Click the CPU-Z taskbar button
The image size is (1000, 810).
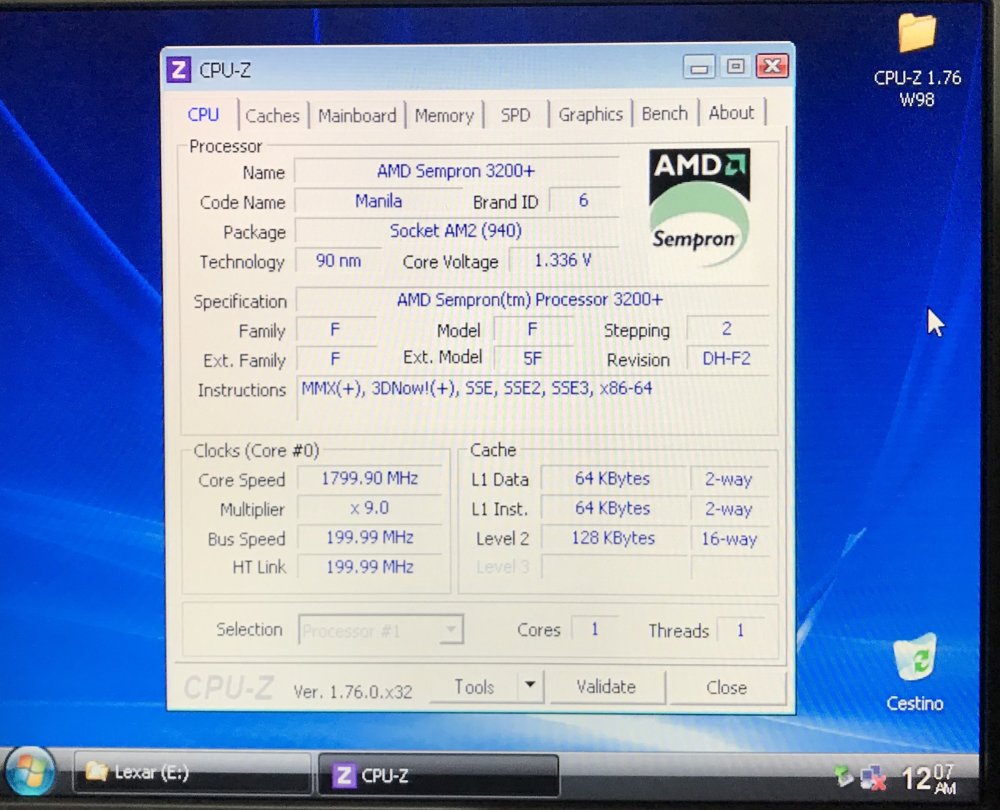click(x=437, y=775)
